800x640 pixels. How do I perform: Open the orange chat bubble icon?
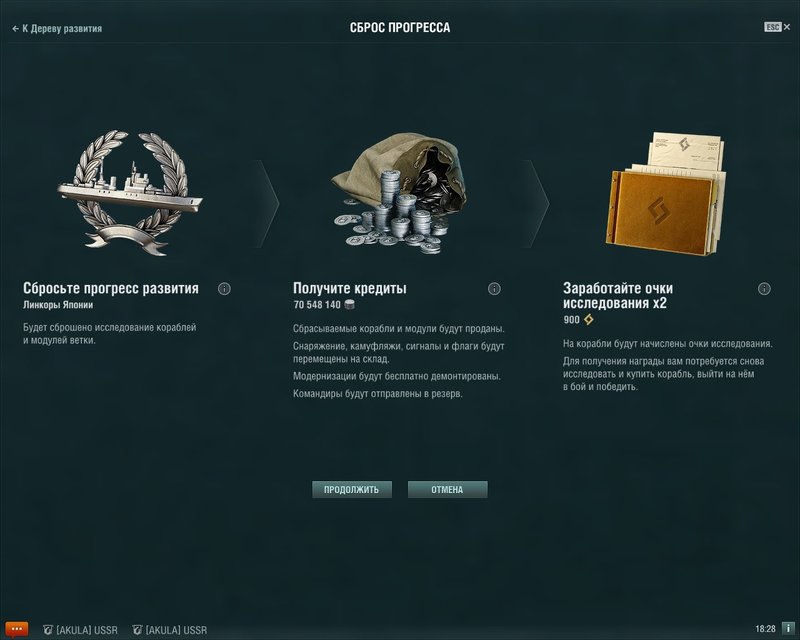pos(16,629)
